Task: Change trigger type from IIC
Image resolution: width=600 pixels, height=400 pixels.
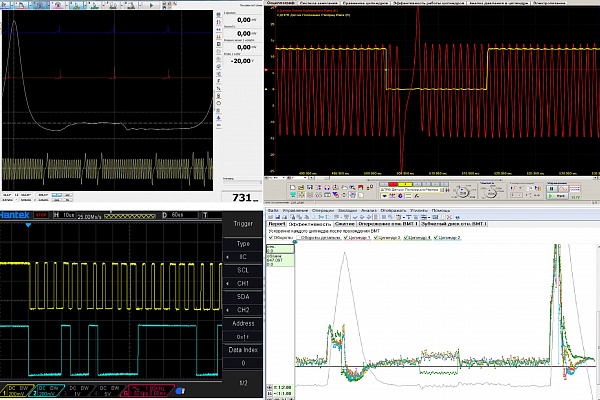Action: pyautogui.click(x=243, y=257)
